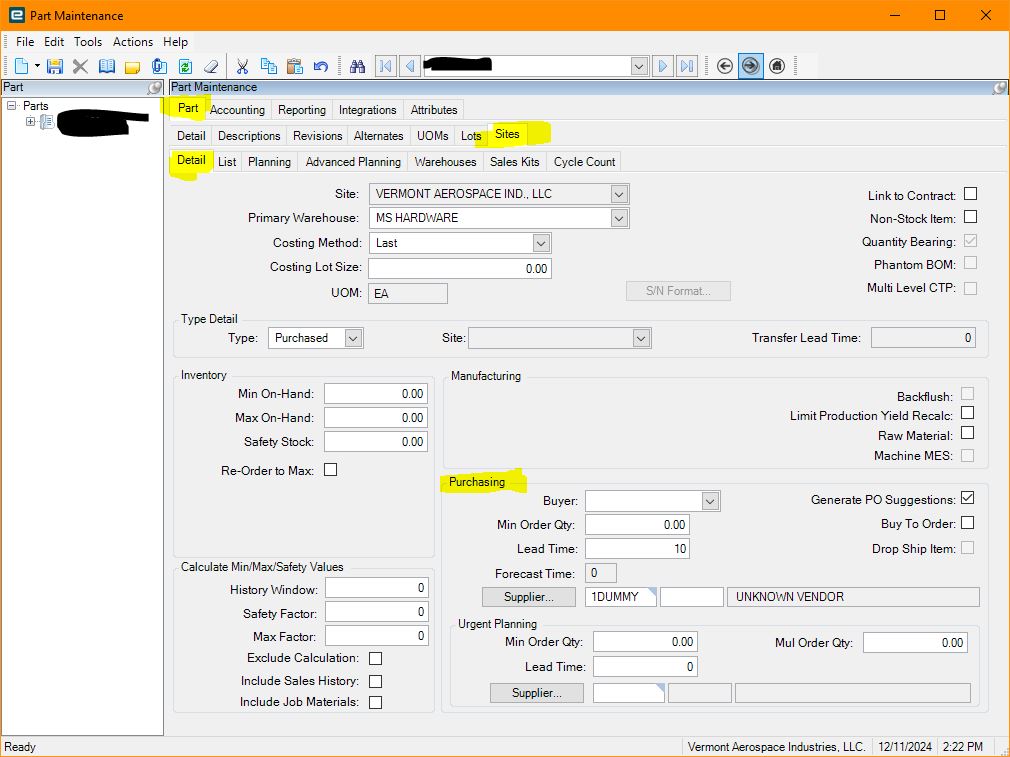1010x757 pixels.
Task: Click the Safety Stock input field
Action: [376, 442]
